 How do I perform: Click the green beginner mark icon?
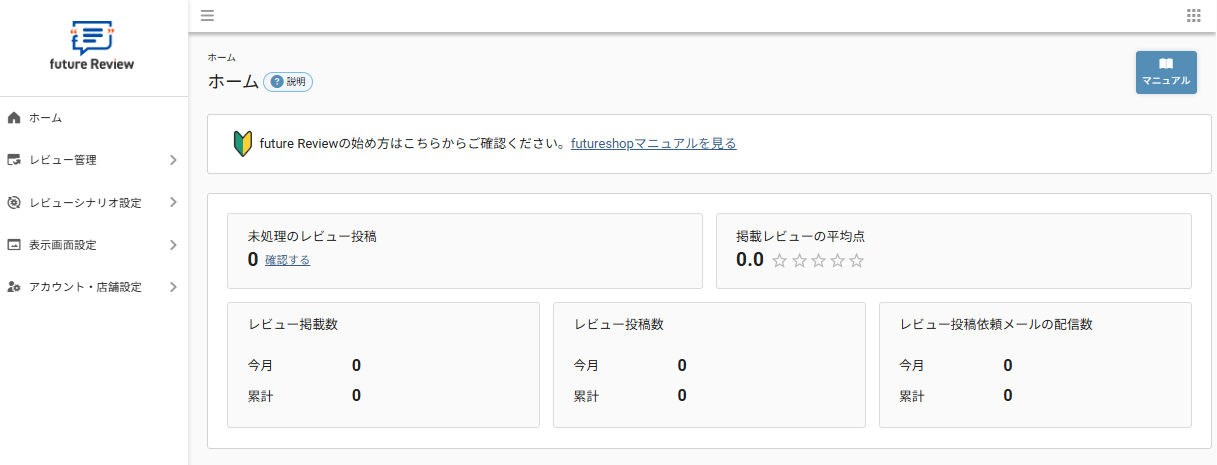click(241, 143)
